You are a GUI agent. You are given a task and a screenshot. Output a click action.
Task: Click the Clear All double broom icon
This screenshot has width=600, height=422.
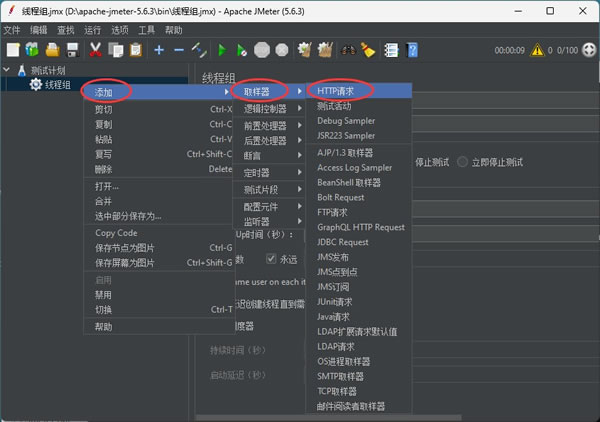325,50
